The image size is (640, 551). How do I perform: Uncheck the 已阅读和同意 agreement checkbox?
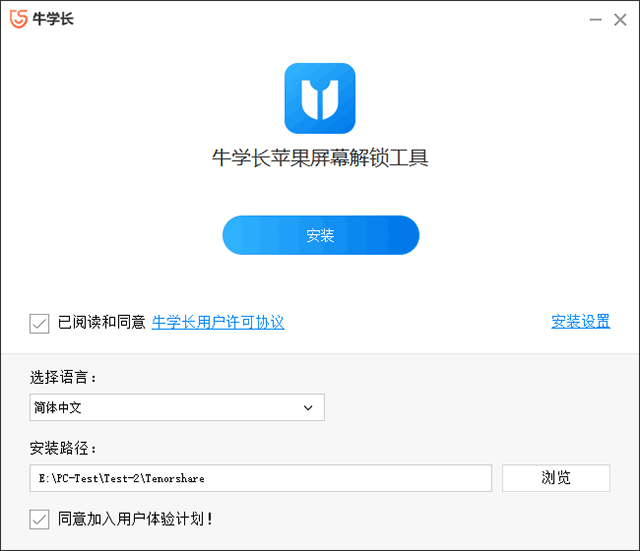(39, 324)
